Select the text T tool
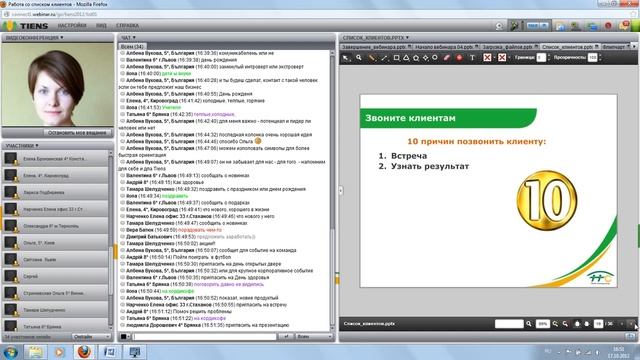 (x=472, y=58)
